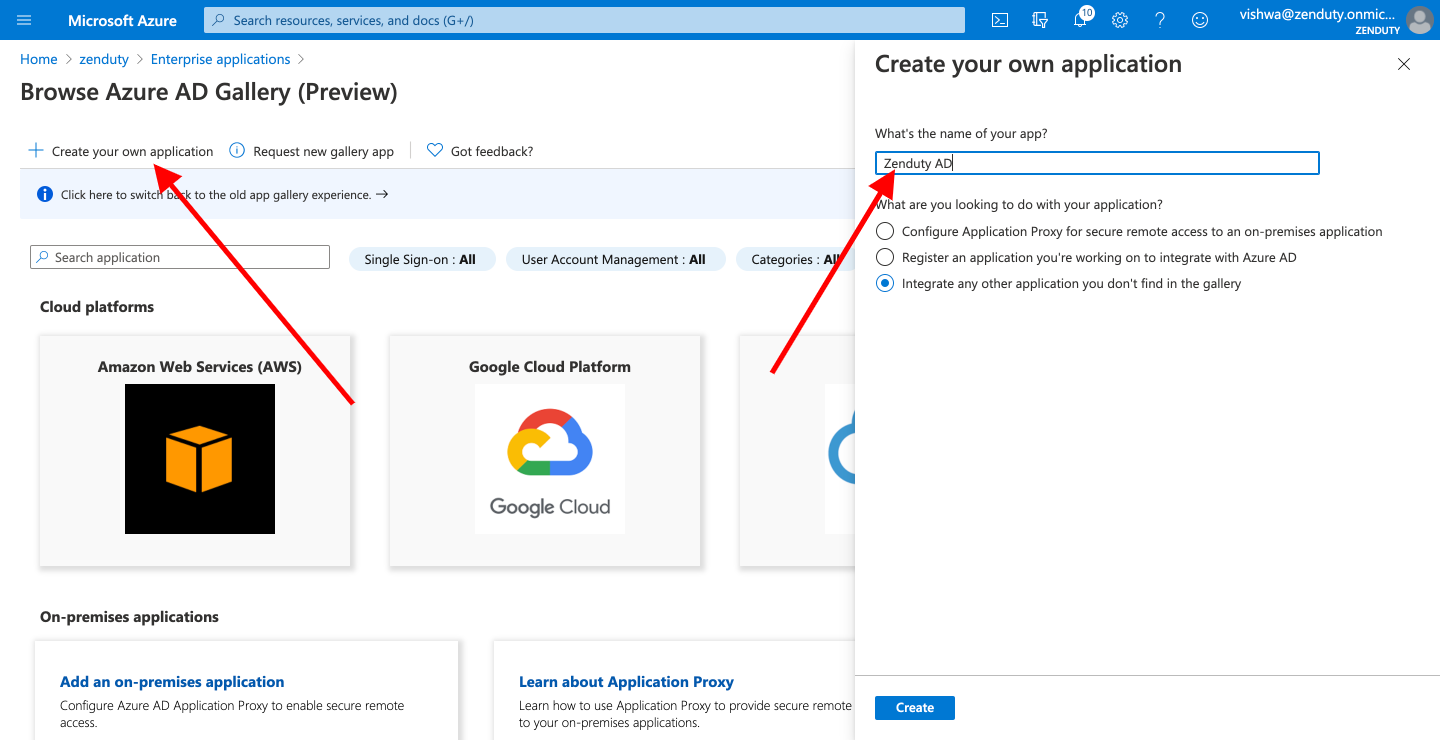Go to zenduty breadcrumb
The height and width of the screenshot is (740, 1440).
(x=104, y=60)
